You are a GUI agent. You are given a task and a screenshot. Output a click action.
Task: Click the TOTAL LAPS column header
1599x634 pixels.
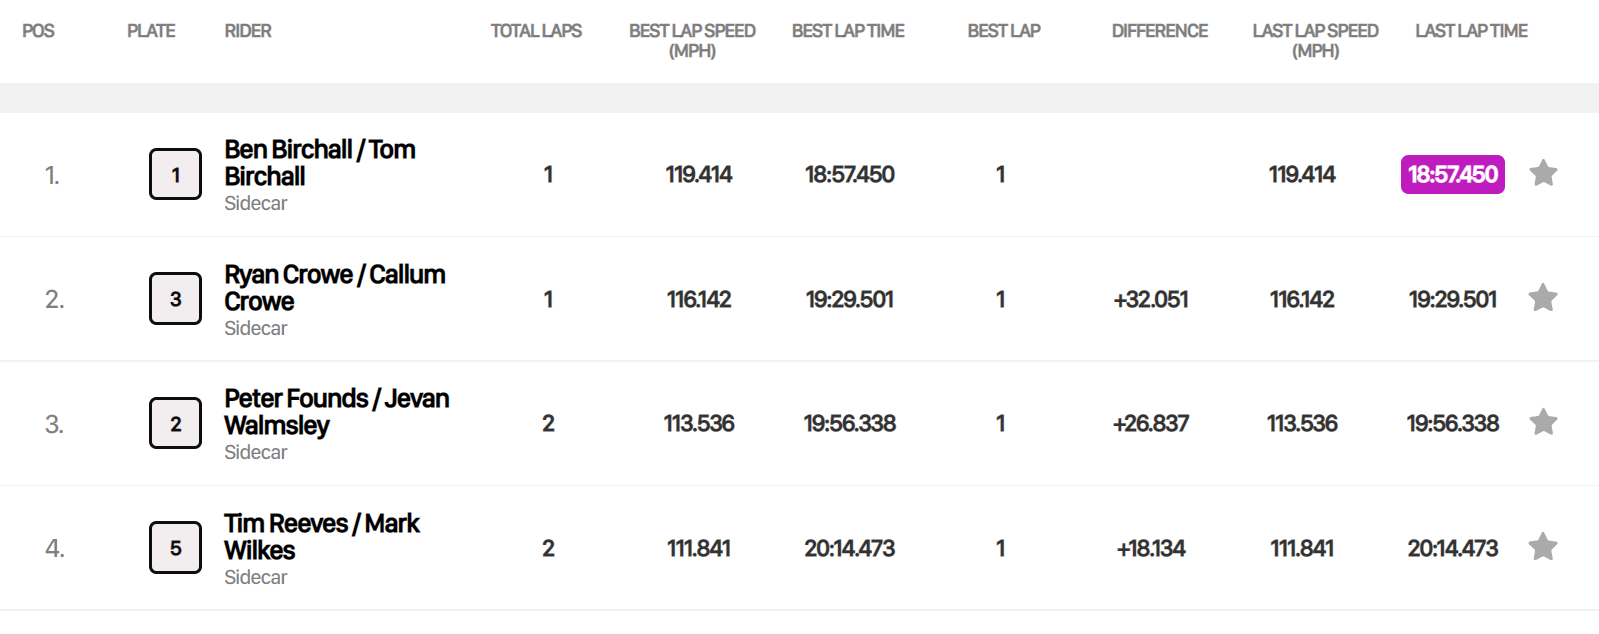click(536, 31)
